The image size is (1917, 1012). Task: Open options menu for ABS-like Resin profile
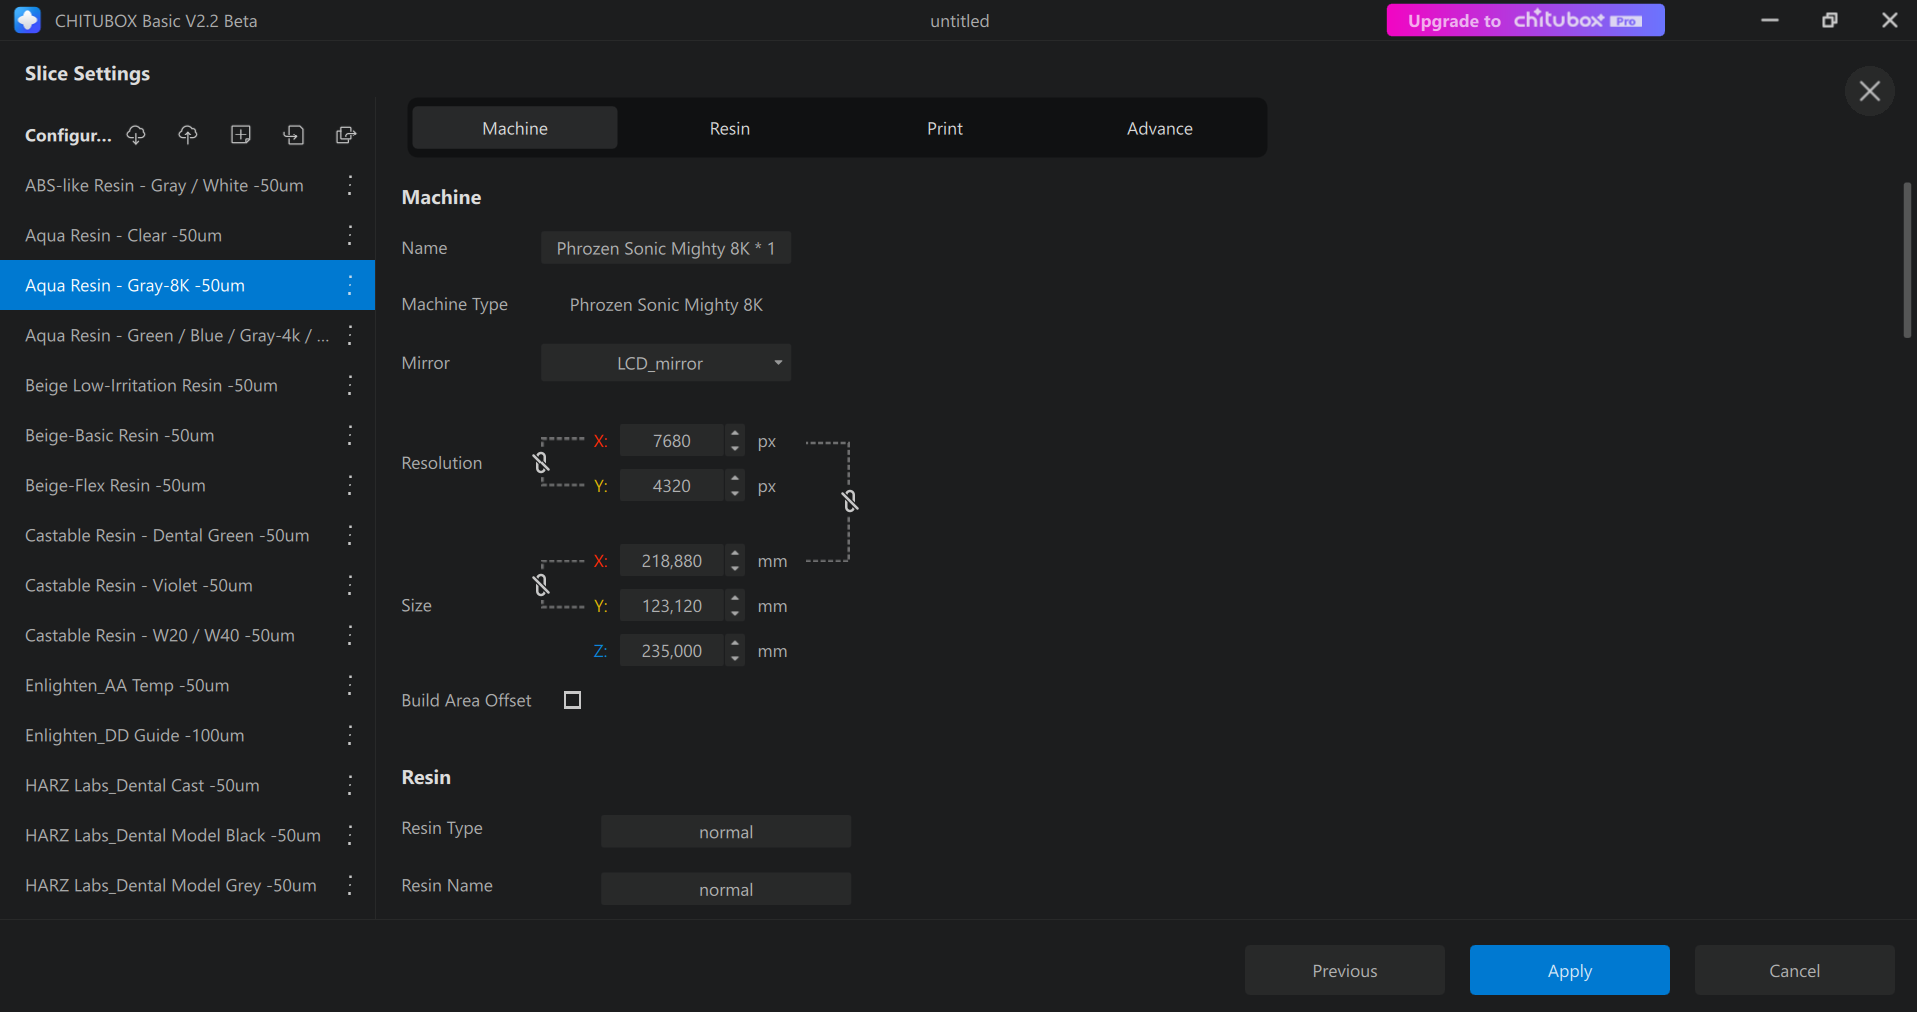click(x=350, y=185)
